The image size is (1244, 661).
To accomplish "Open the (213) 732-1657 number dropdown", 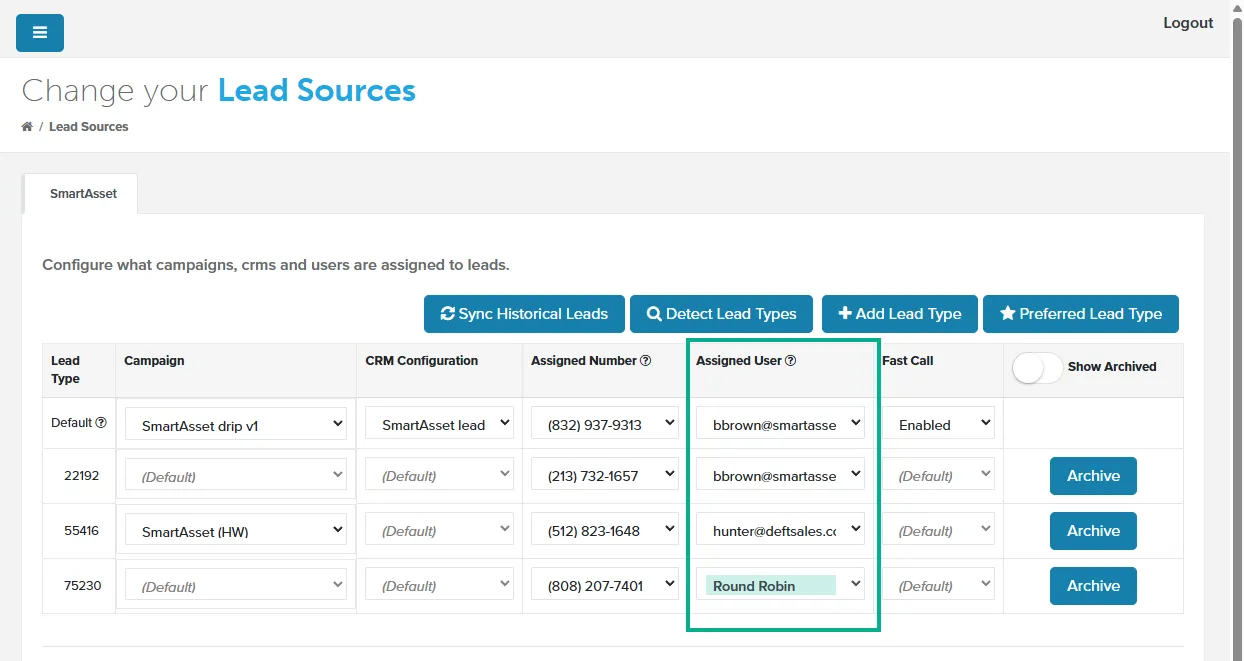I will 604,476.
